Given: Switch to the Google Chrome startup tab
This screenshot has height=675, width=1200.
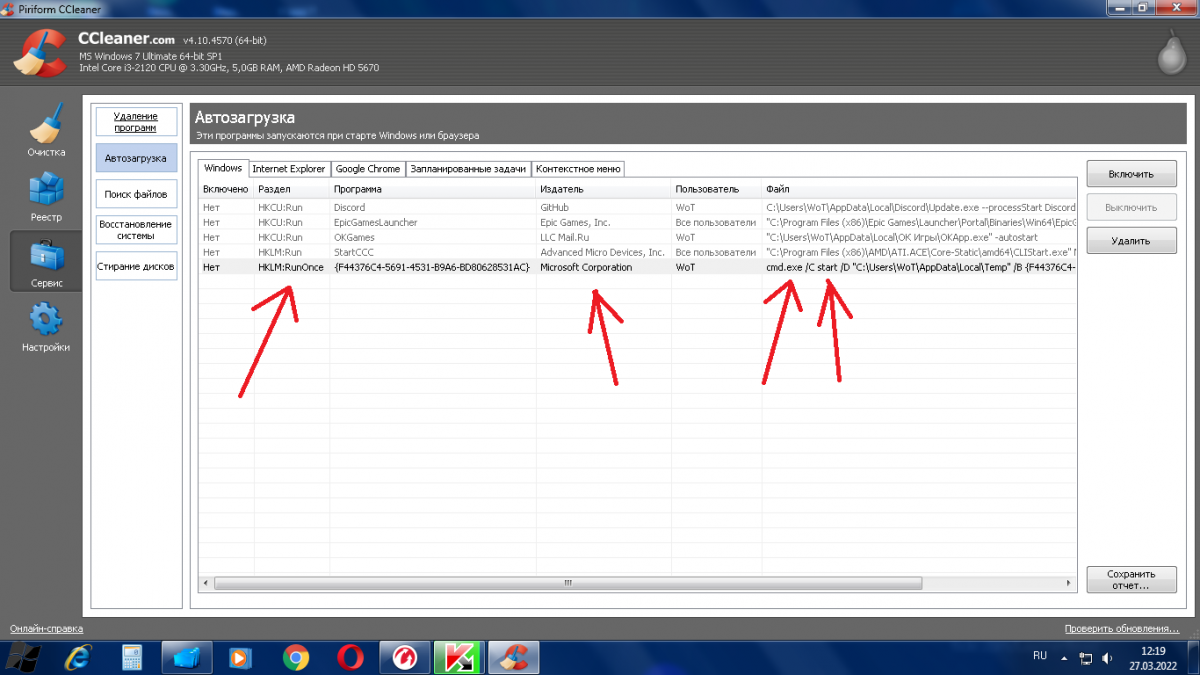Looking at the screenshot, I should 367,169.
